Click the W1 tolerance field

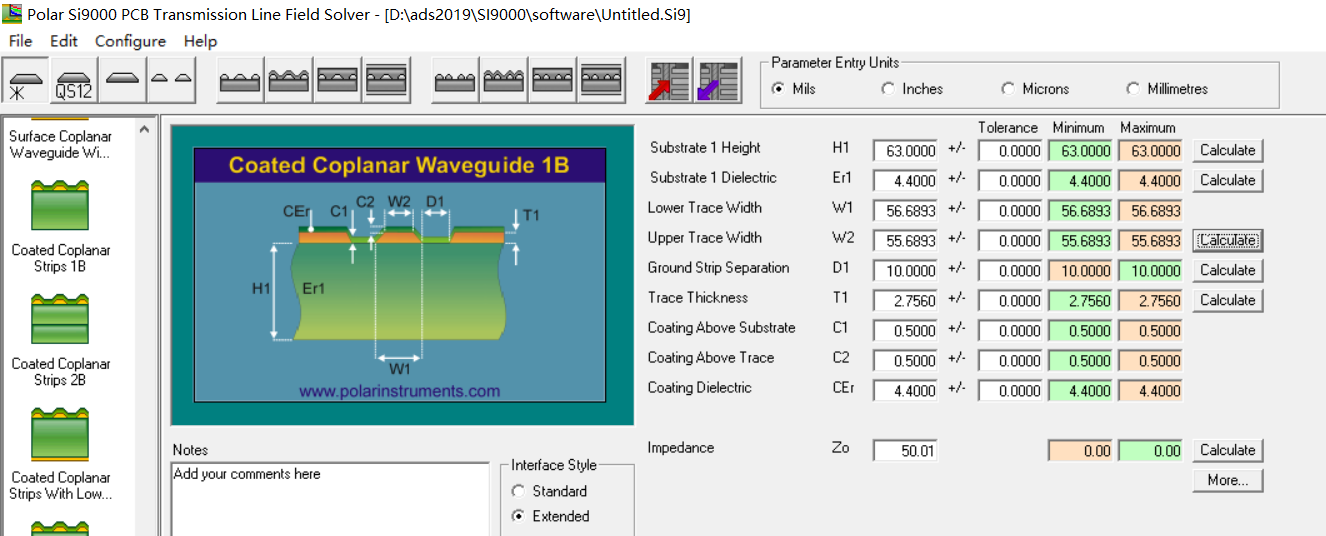click(1011, 211)
